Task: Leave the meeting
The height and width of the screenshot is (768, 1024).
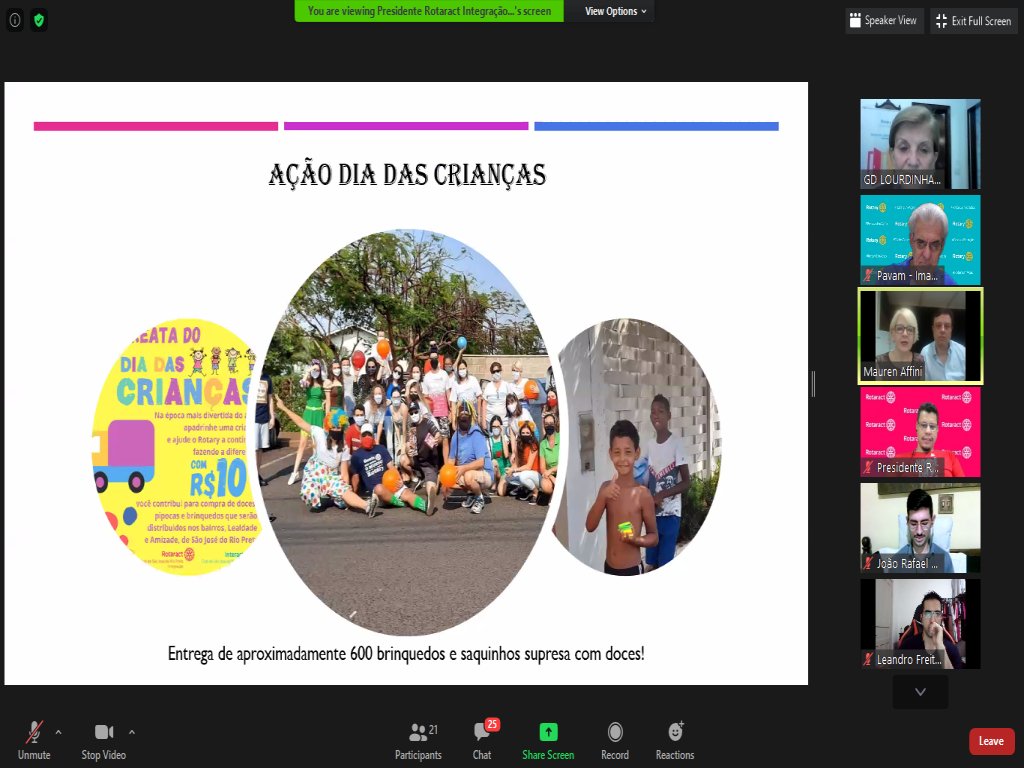Action: [x=991, y=741]
